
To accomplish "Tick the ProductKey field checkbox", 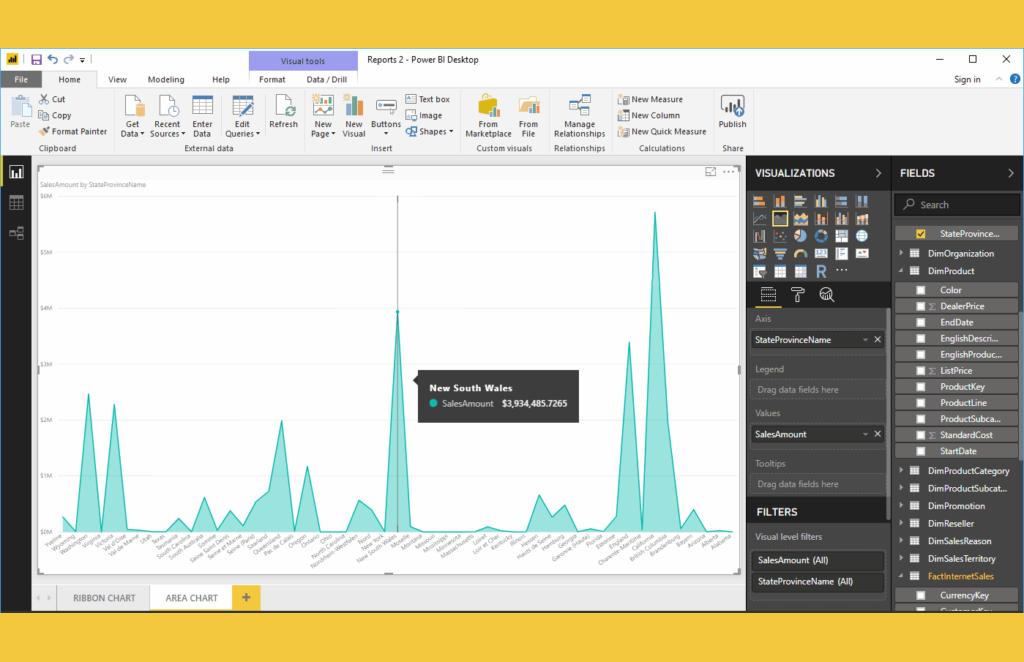I will pos(921,386).
